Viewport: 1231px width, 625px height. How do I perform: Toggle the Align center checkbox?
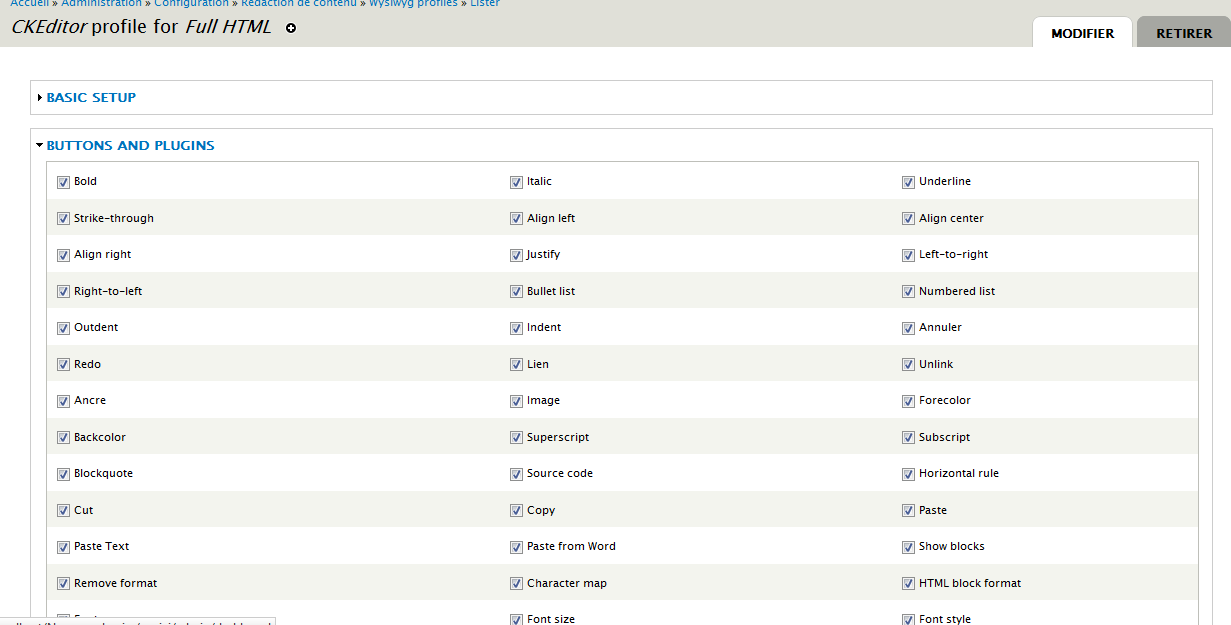908,219
